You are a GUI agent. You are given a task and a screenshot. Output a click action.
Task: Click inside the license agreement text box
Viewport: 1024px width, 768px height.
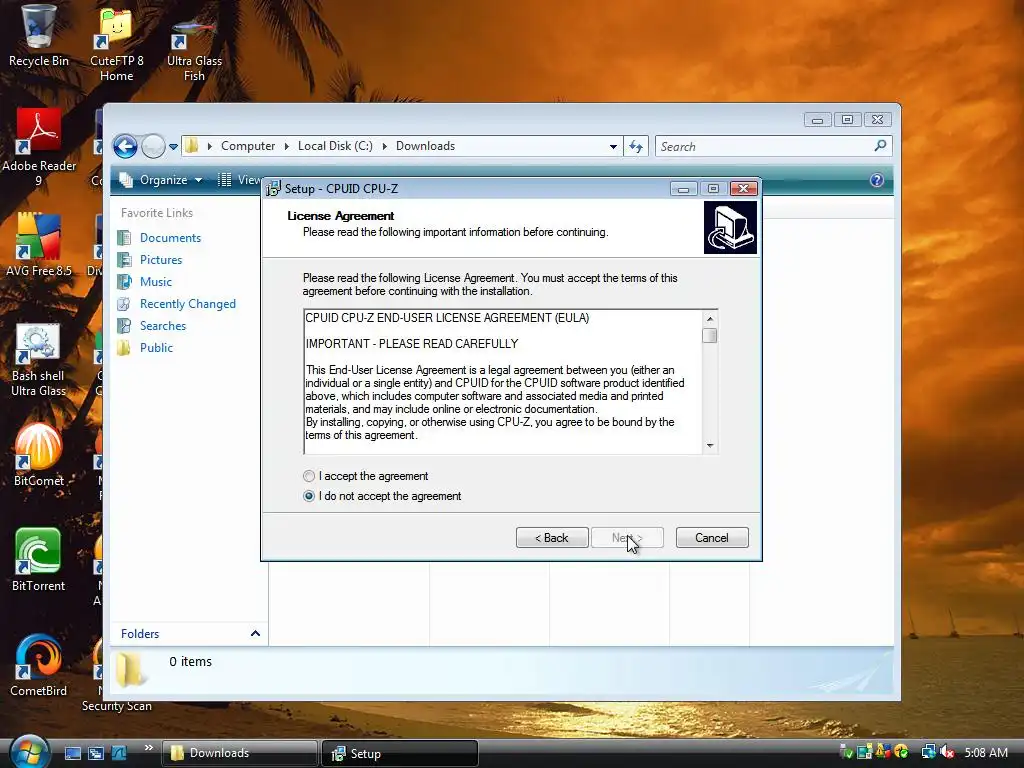[x=503, y=382]
